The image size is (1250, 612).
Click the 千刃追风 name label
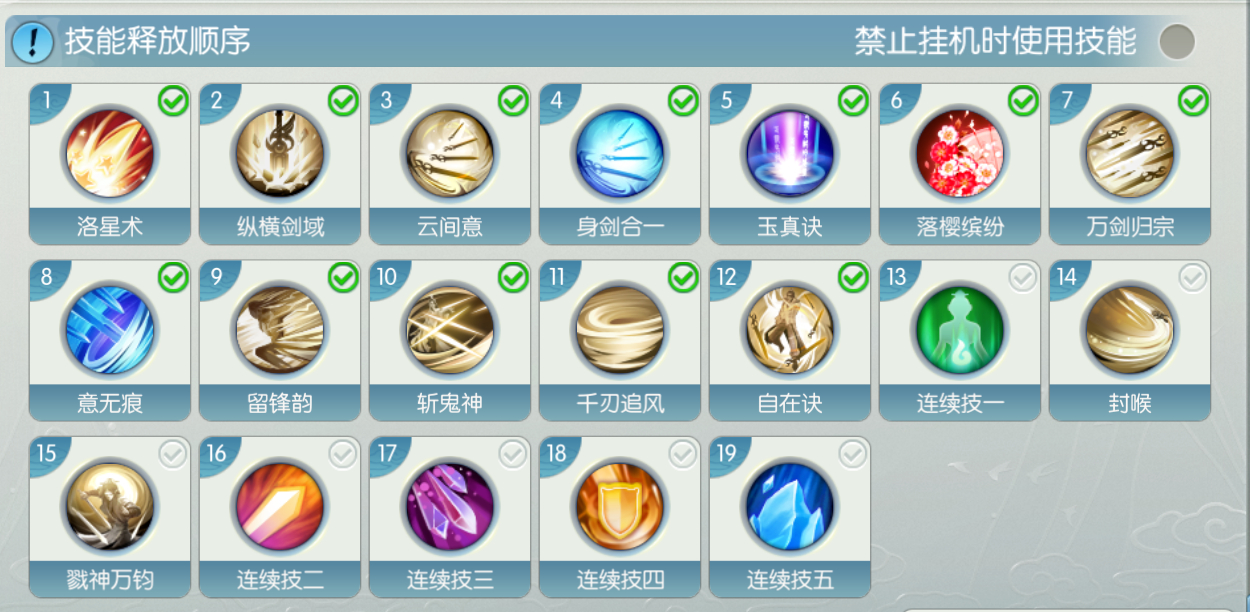pyautogui.click(x=620, y=404)
